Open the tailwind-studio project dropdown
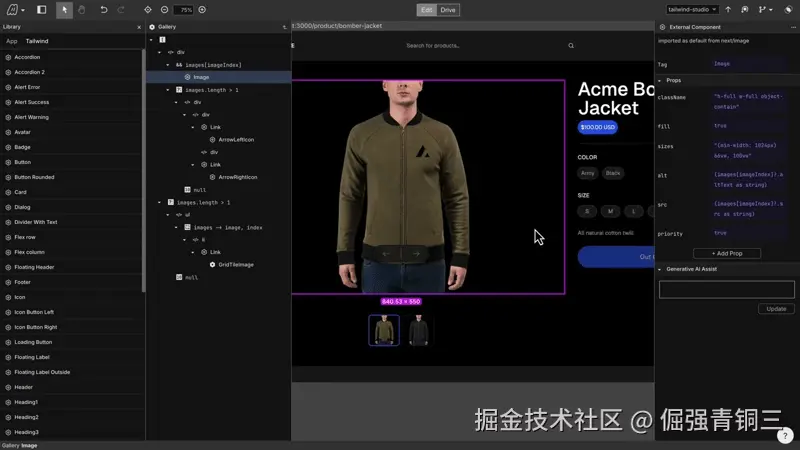This screenshot has width=800, height=450. coord(692,10)
